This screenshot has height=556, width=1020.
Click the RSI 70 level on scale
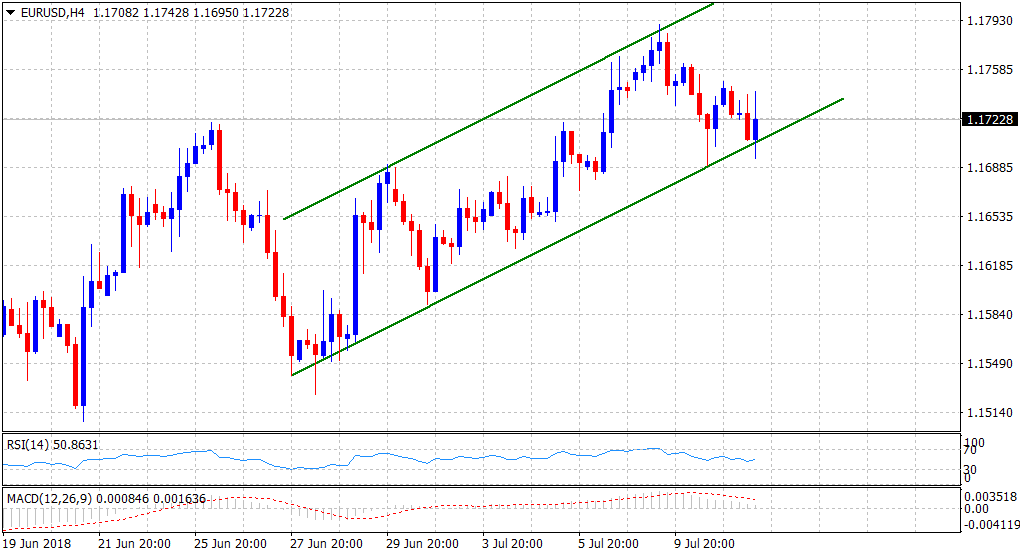(968, 452)
